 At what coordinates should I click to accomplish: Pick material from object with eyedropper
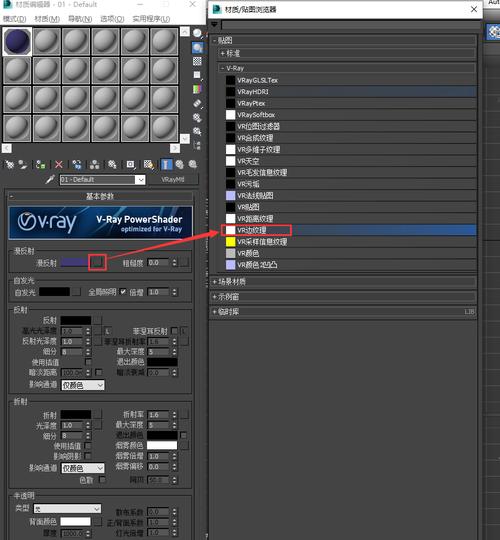pos(50,179)
